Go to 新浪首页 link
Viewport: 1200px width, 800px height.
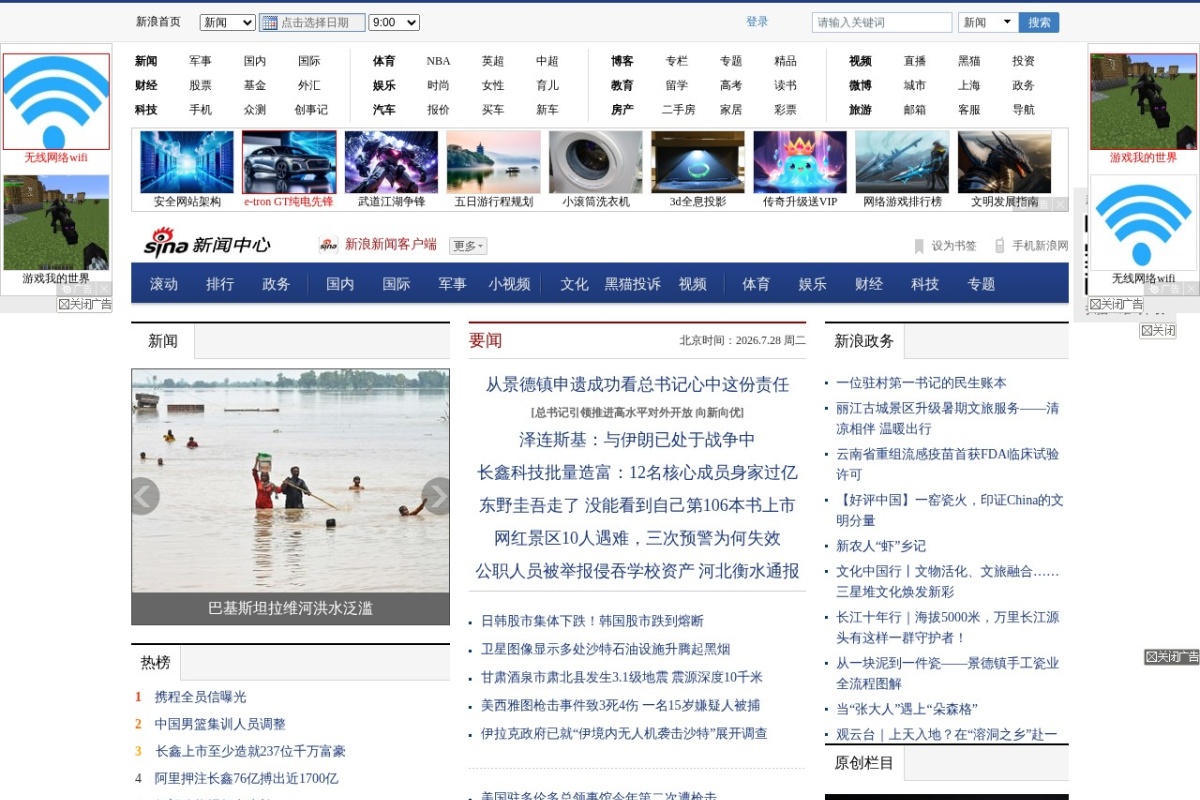pos(158,22)
